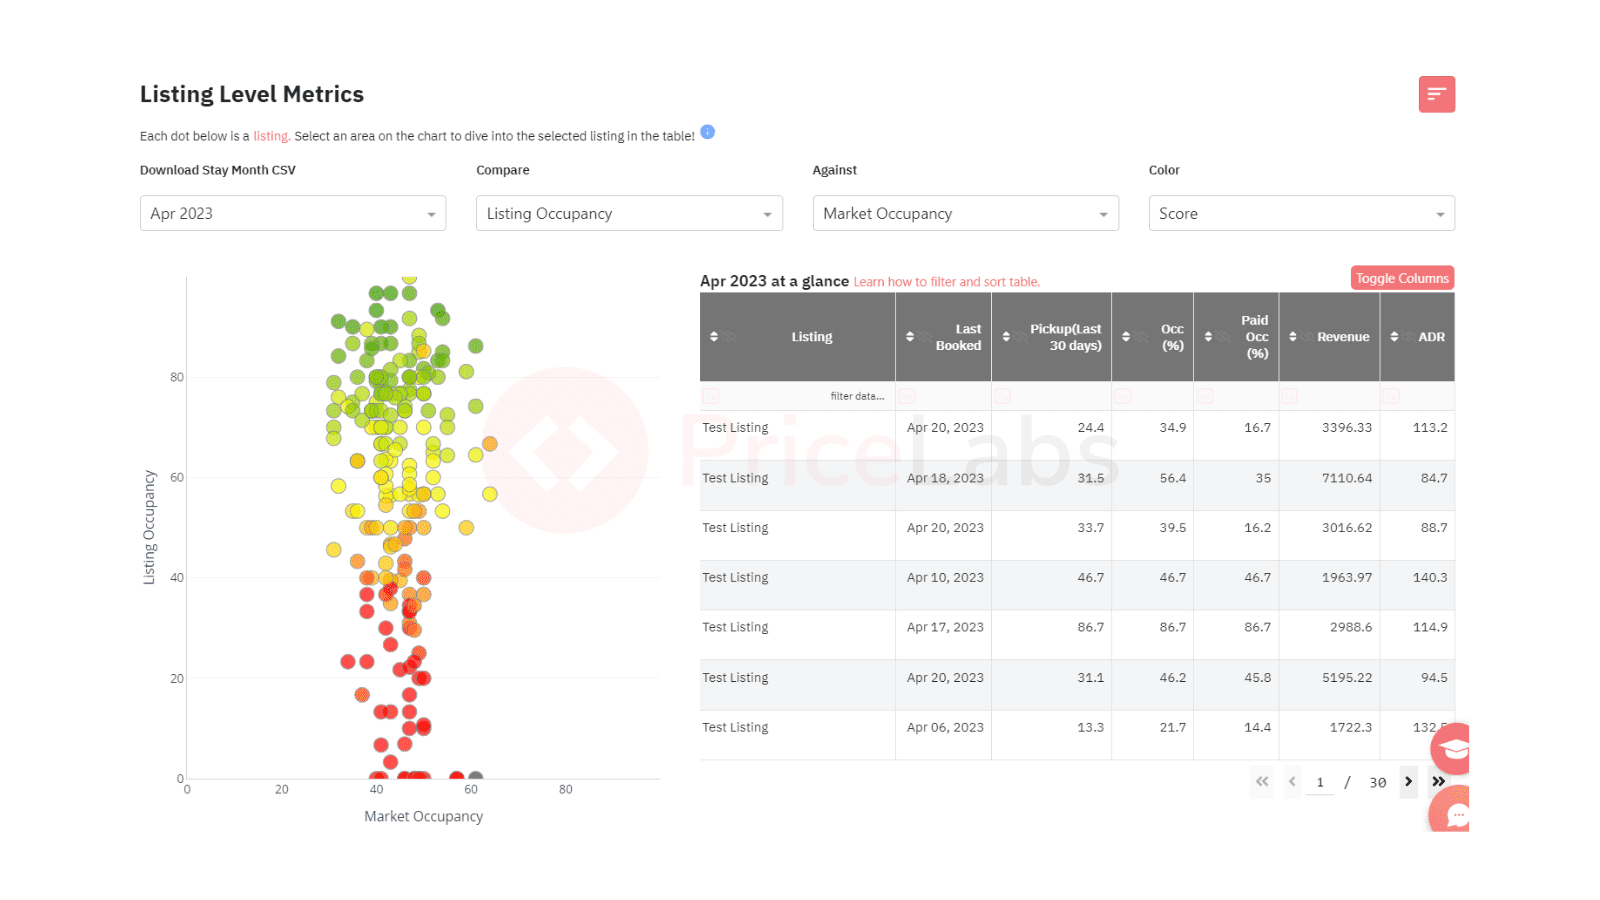Click the revenue value 3396.33
1600x900 pixels.
[x=1347, y=427]
